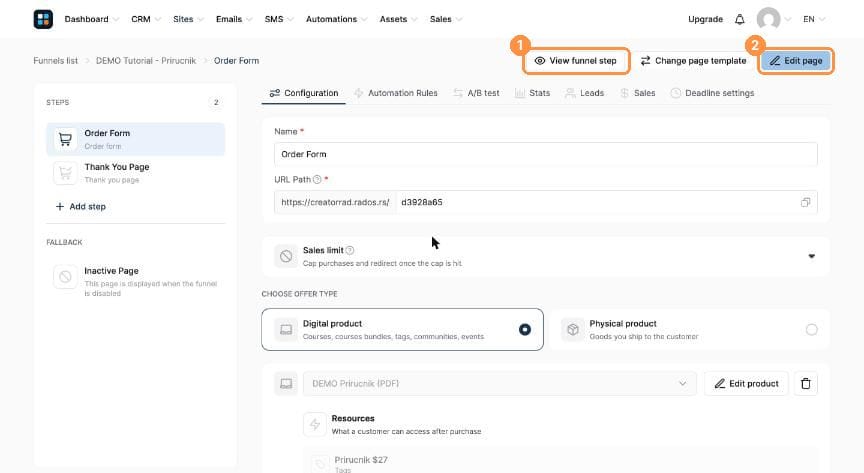Click the laptop icon beside the product dropdown
Viewport: 864px width, 473px height.
click(x=286, y=384)
